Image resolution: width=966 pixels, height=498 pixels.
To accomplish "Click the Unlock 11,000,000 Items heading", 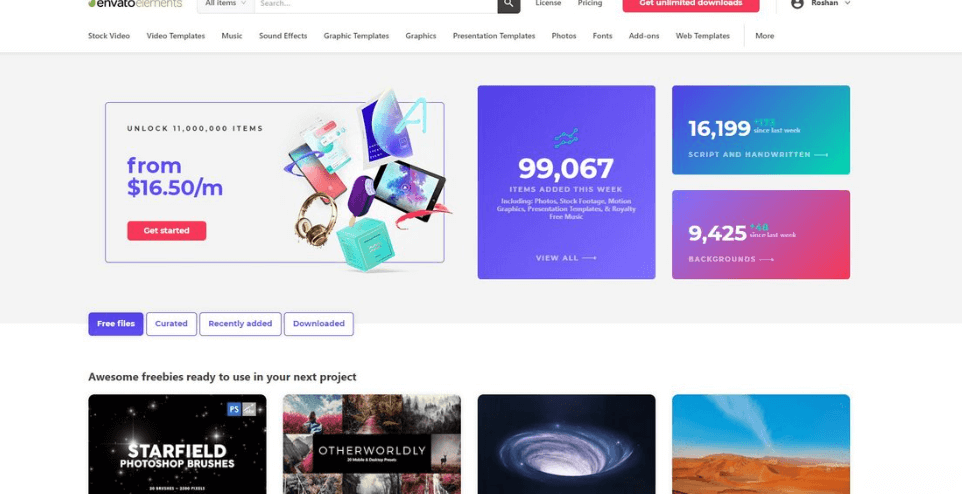I will click(x=195, y=129).
